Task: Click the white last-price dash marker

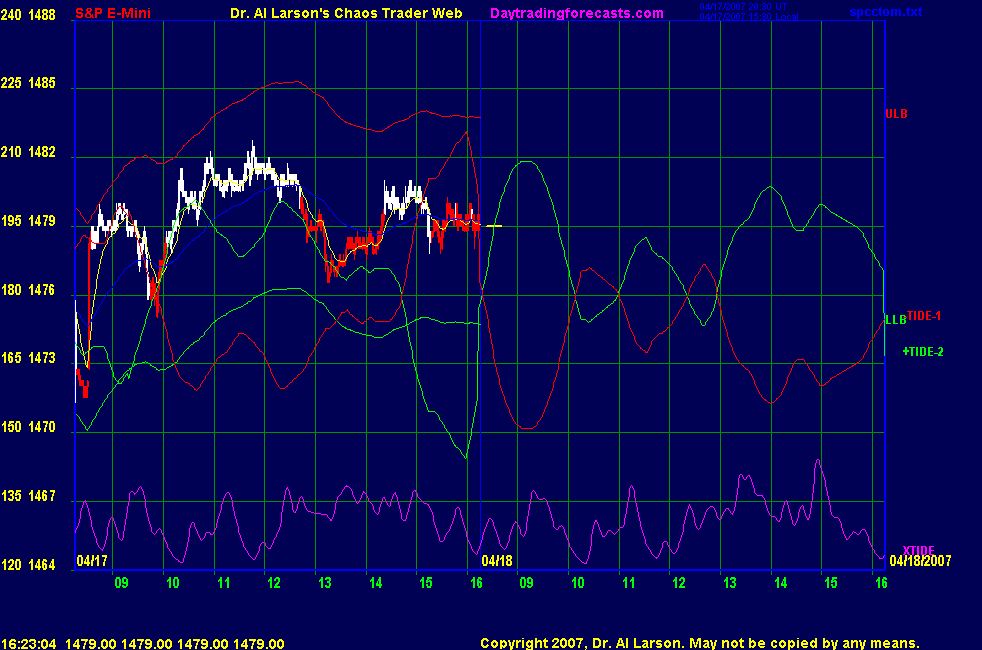Action: [x=494, y=226]
